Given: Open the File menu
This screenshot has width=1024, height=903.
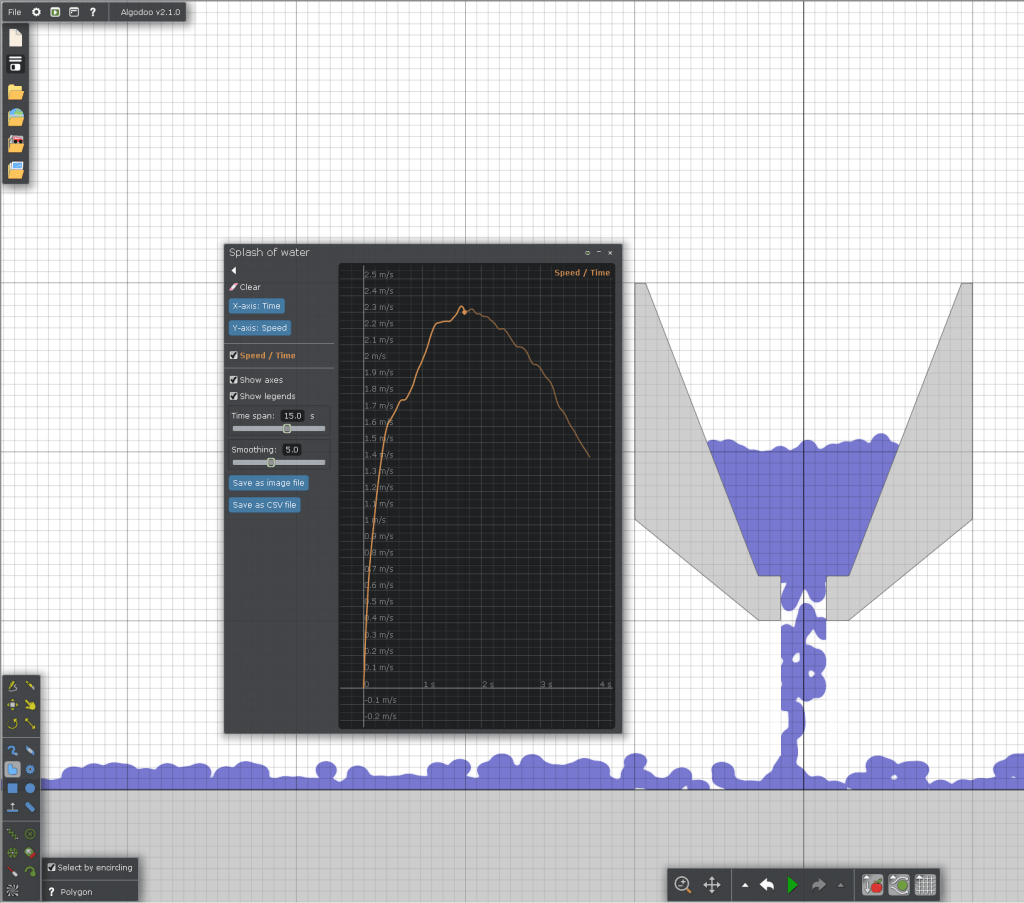Looking at the screenshot, I should (14, 12).
